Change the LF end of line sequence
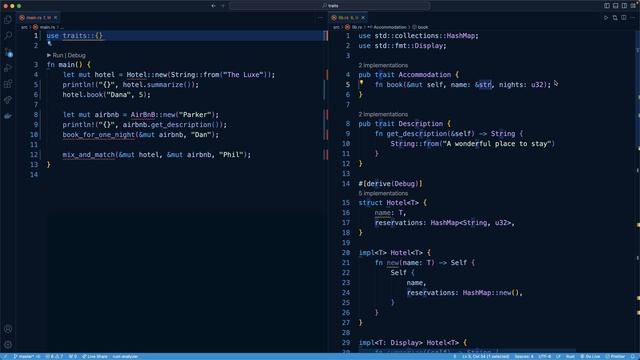Screen dimensions: 640x360 pos(558,356)
